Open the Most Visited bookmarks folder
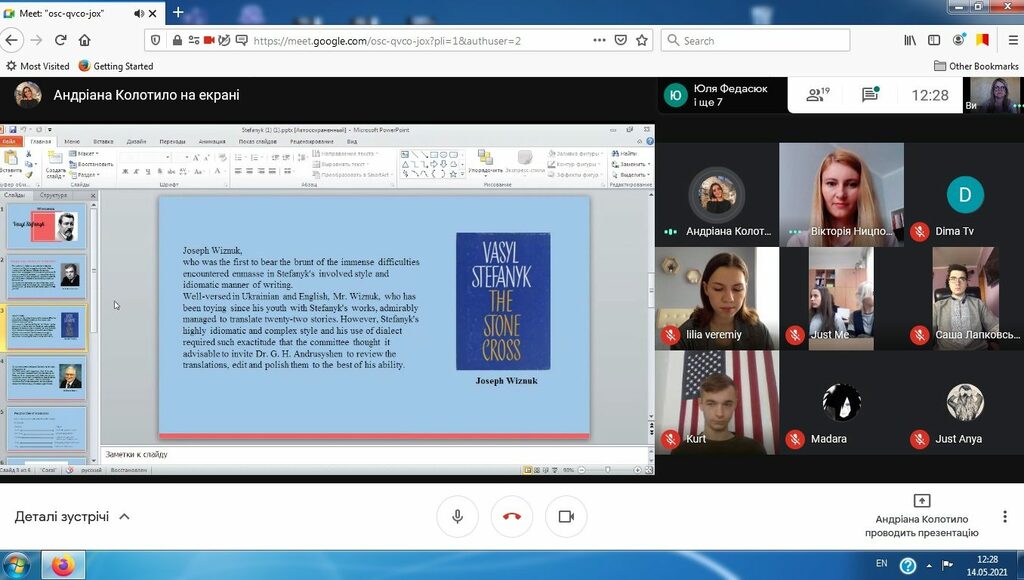1024x580 pixels. tap(38, 66)
